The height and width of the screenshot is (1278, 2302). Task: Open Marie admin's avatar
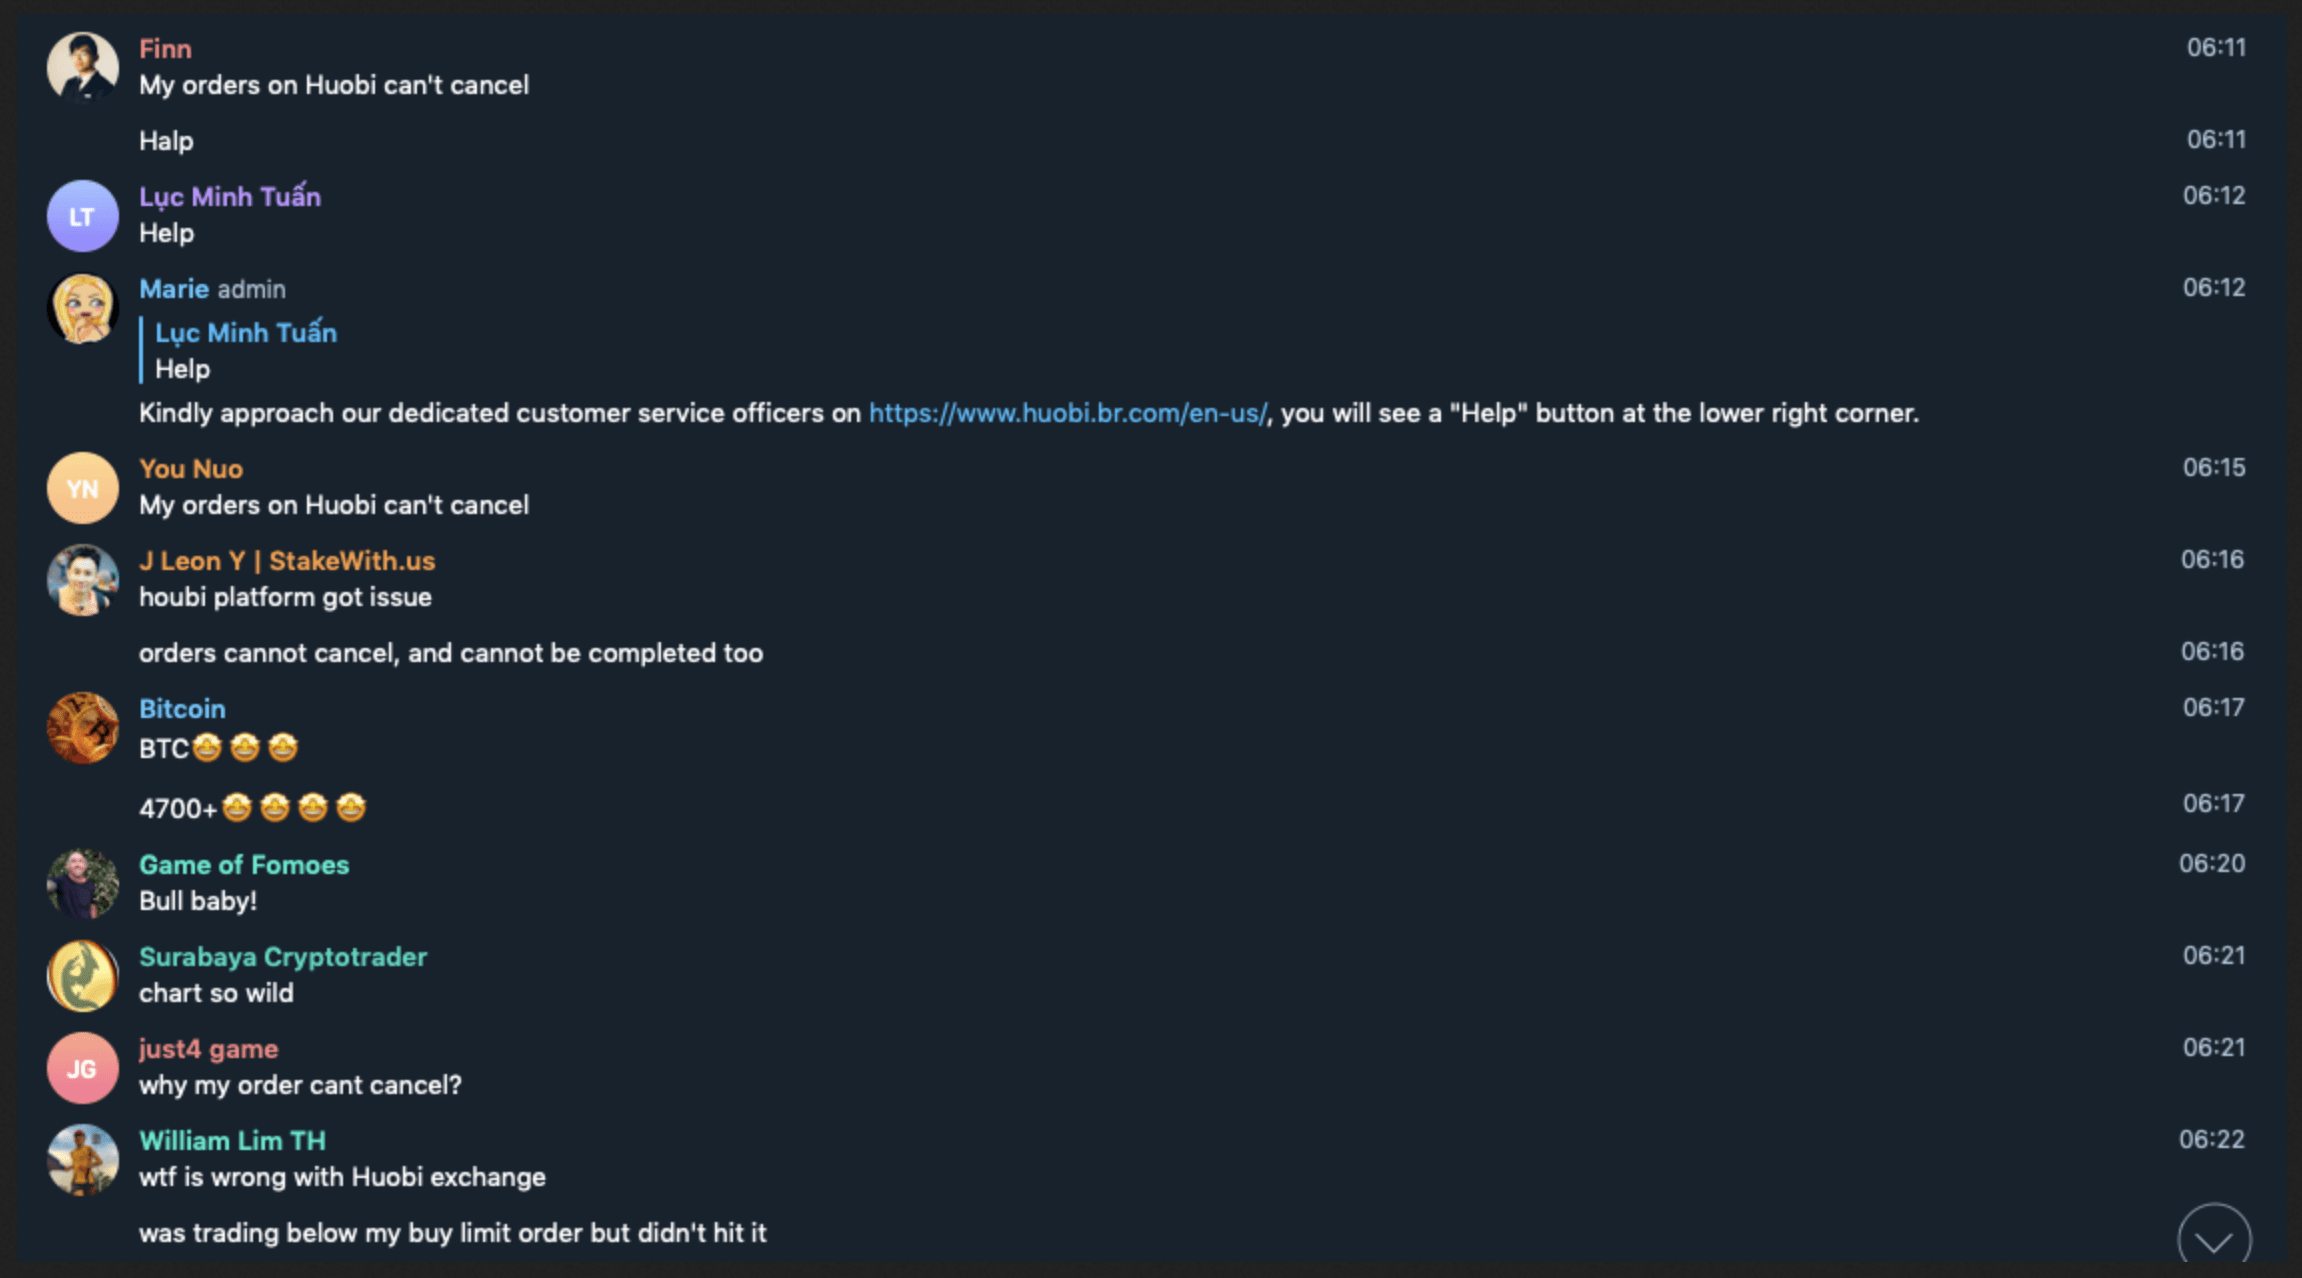pyautogui.click(x=82, y=308)
